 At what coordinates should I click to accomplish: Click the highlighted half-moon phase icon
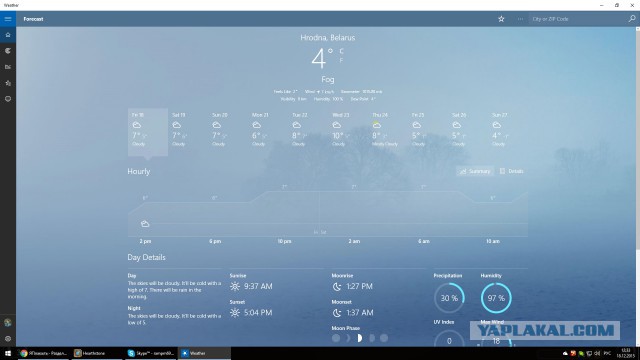click(x=359, y=338)
